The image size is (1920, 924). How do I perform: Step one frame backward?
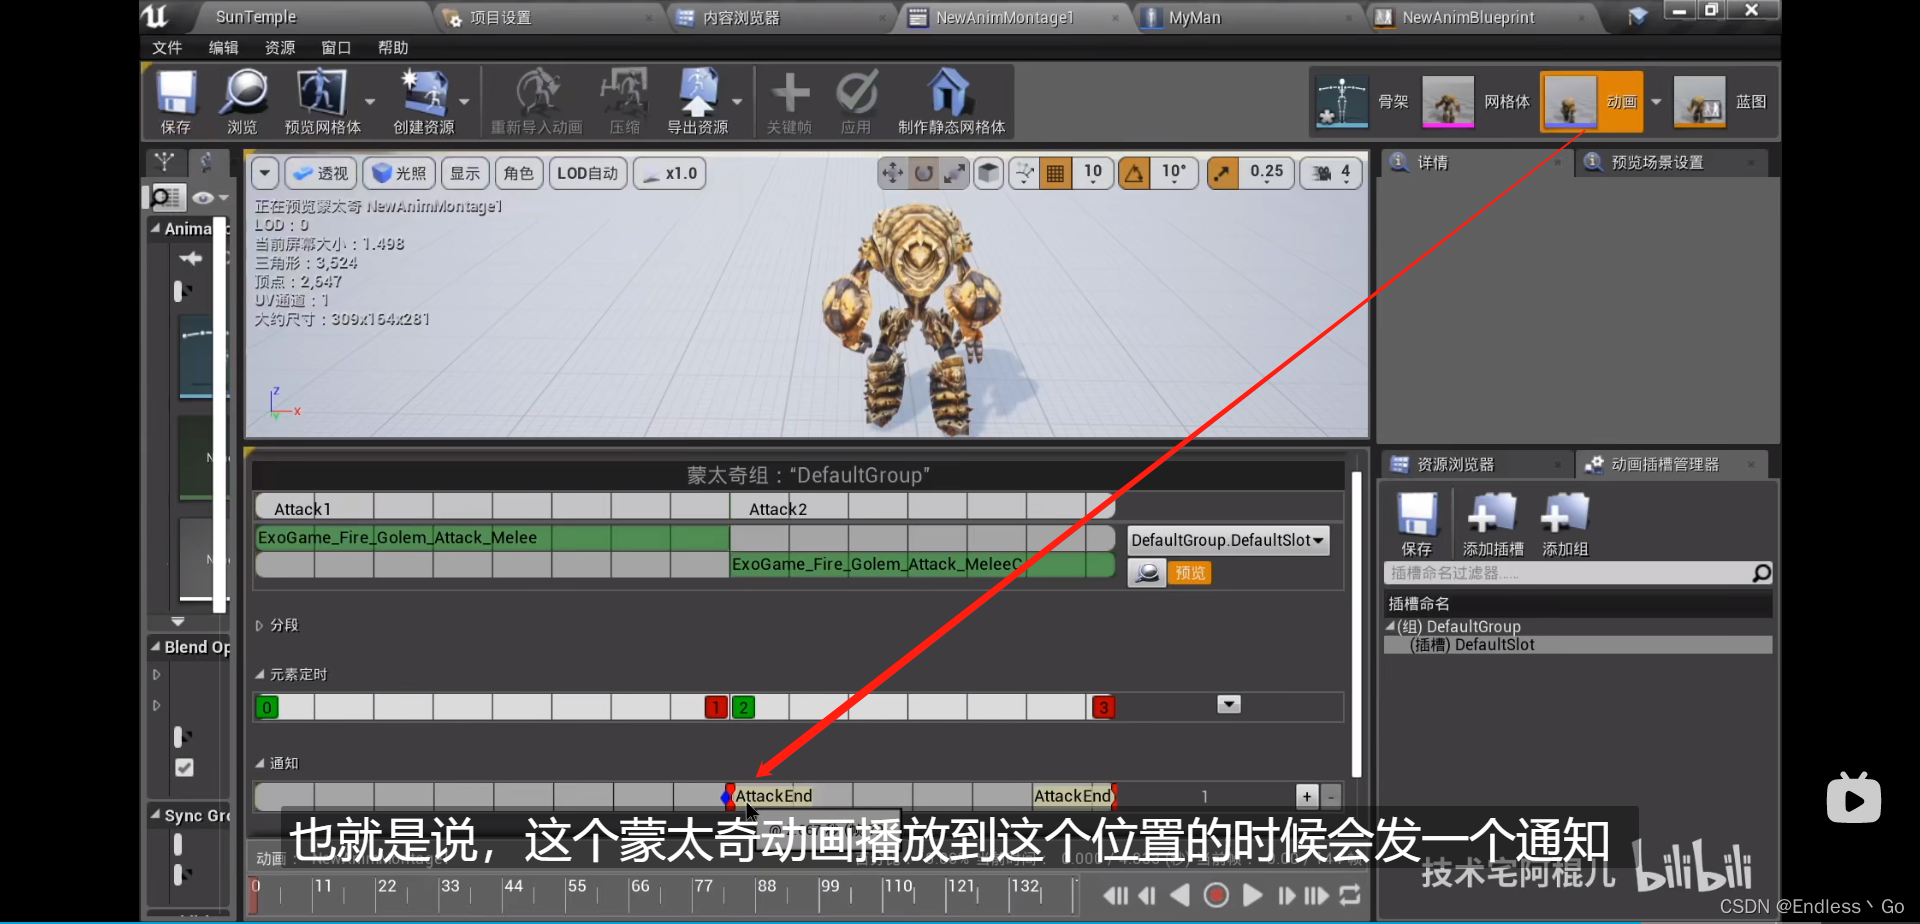tap(1148, 895)
